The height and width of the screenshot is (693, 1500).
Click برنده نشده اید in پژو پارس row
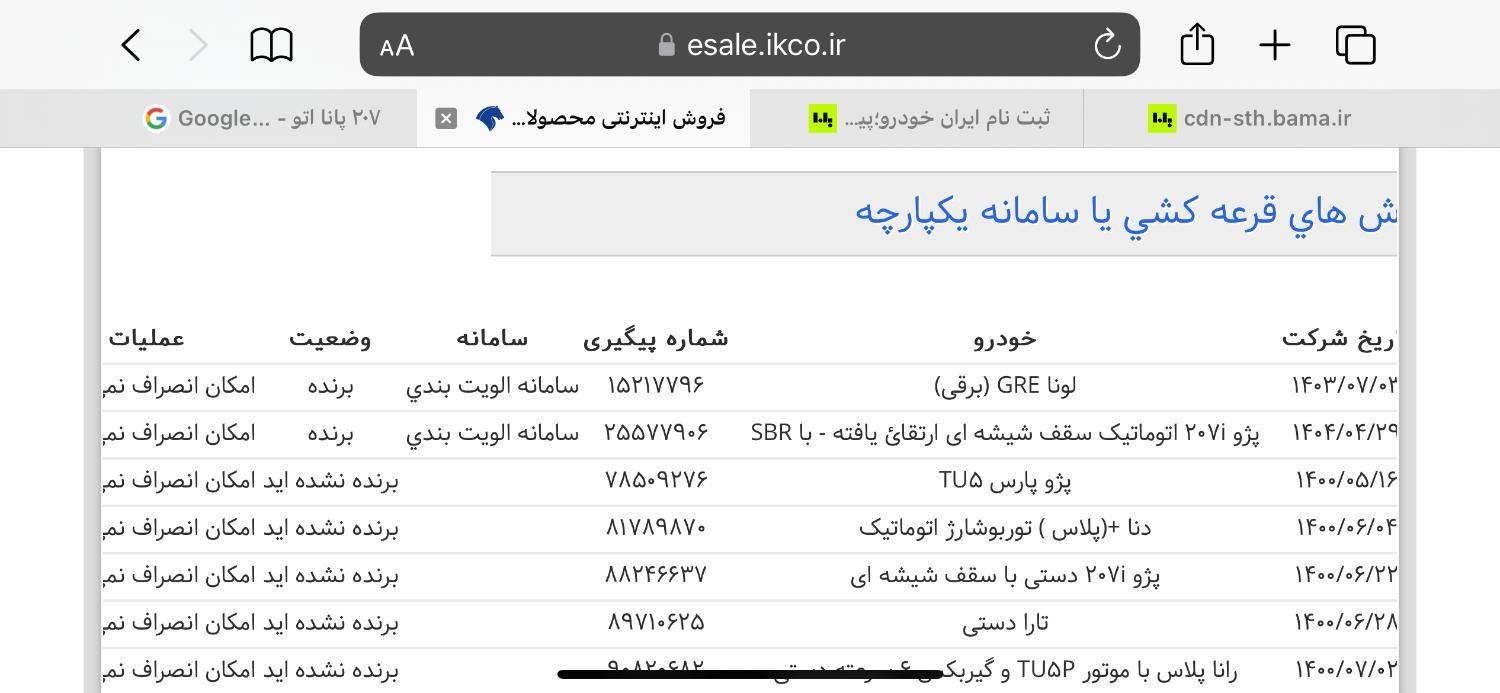(x=330, y=480)
